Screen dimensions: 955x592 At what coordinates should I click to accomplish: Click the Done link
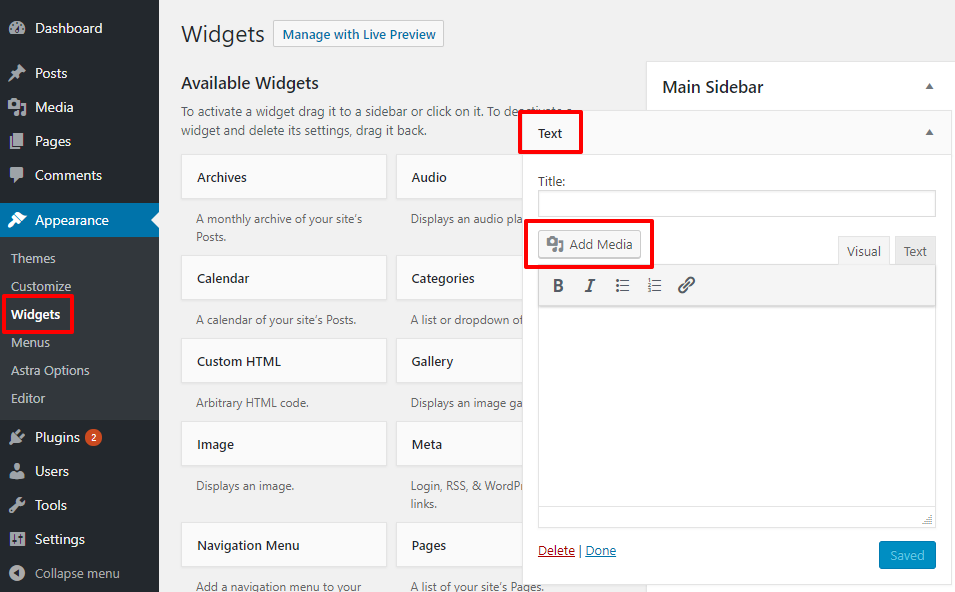pyautogui.click(x=600, y=550)
